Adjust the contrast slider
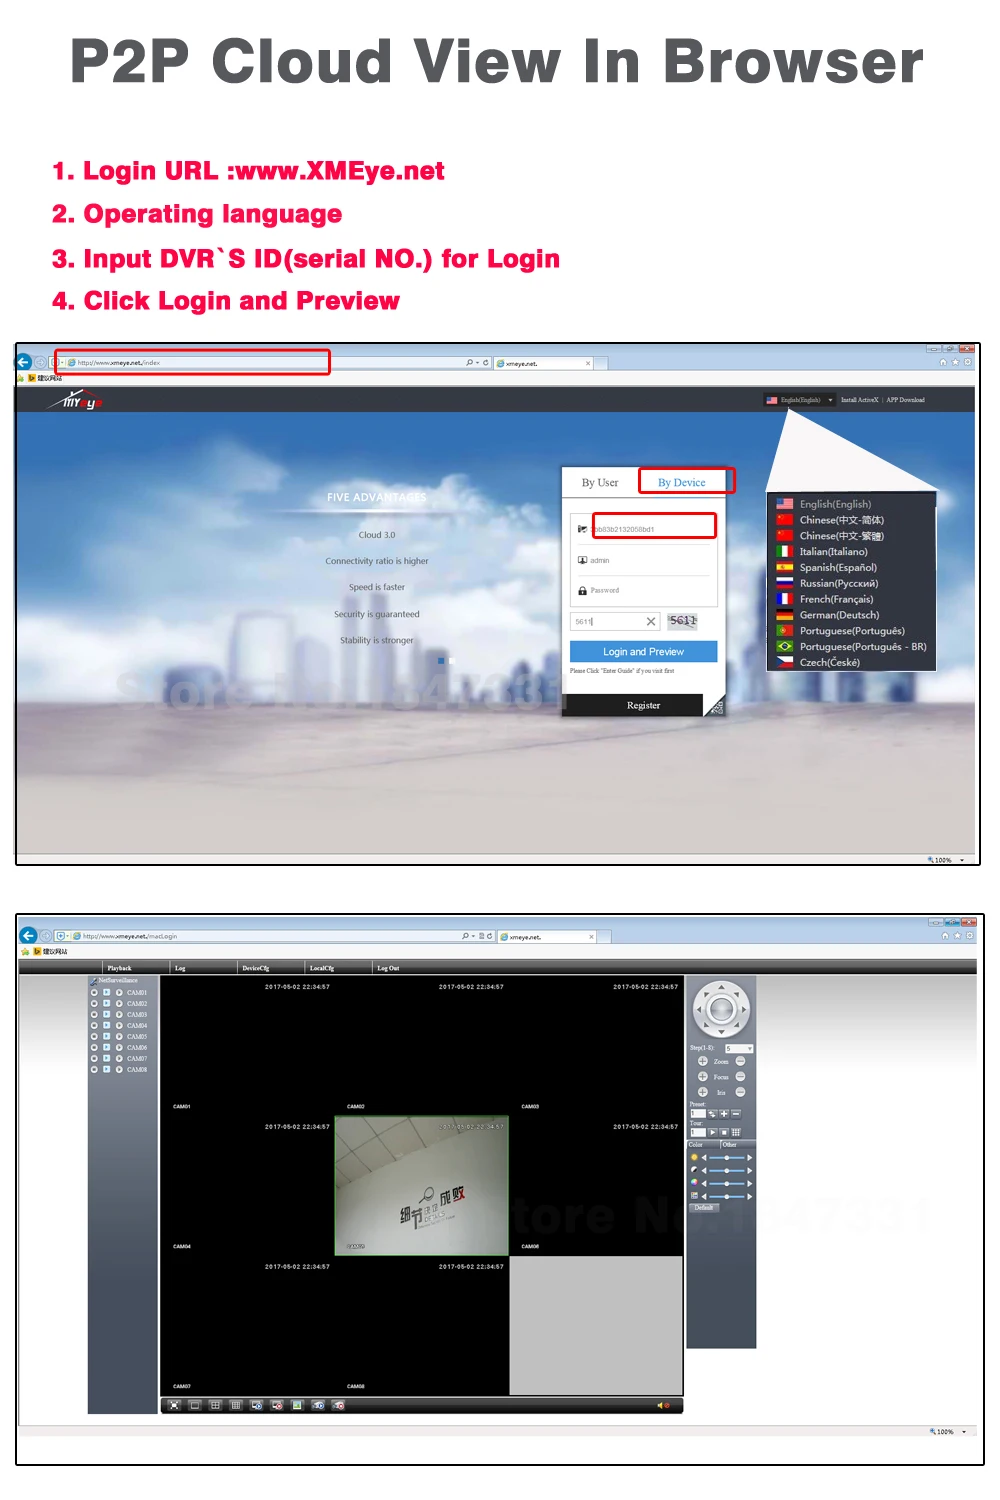Screen dimensions: 1000x1500 coord(727,1171)
